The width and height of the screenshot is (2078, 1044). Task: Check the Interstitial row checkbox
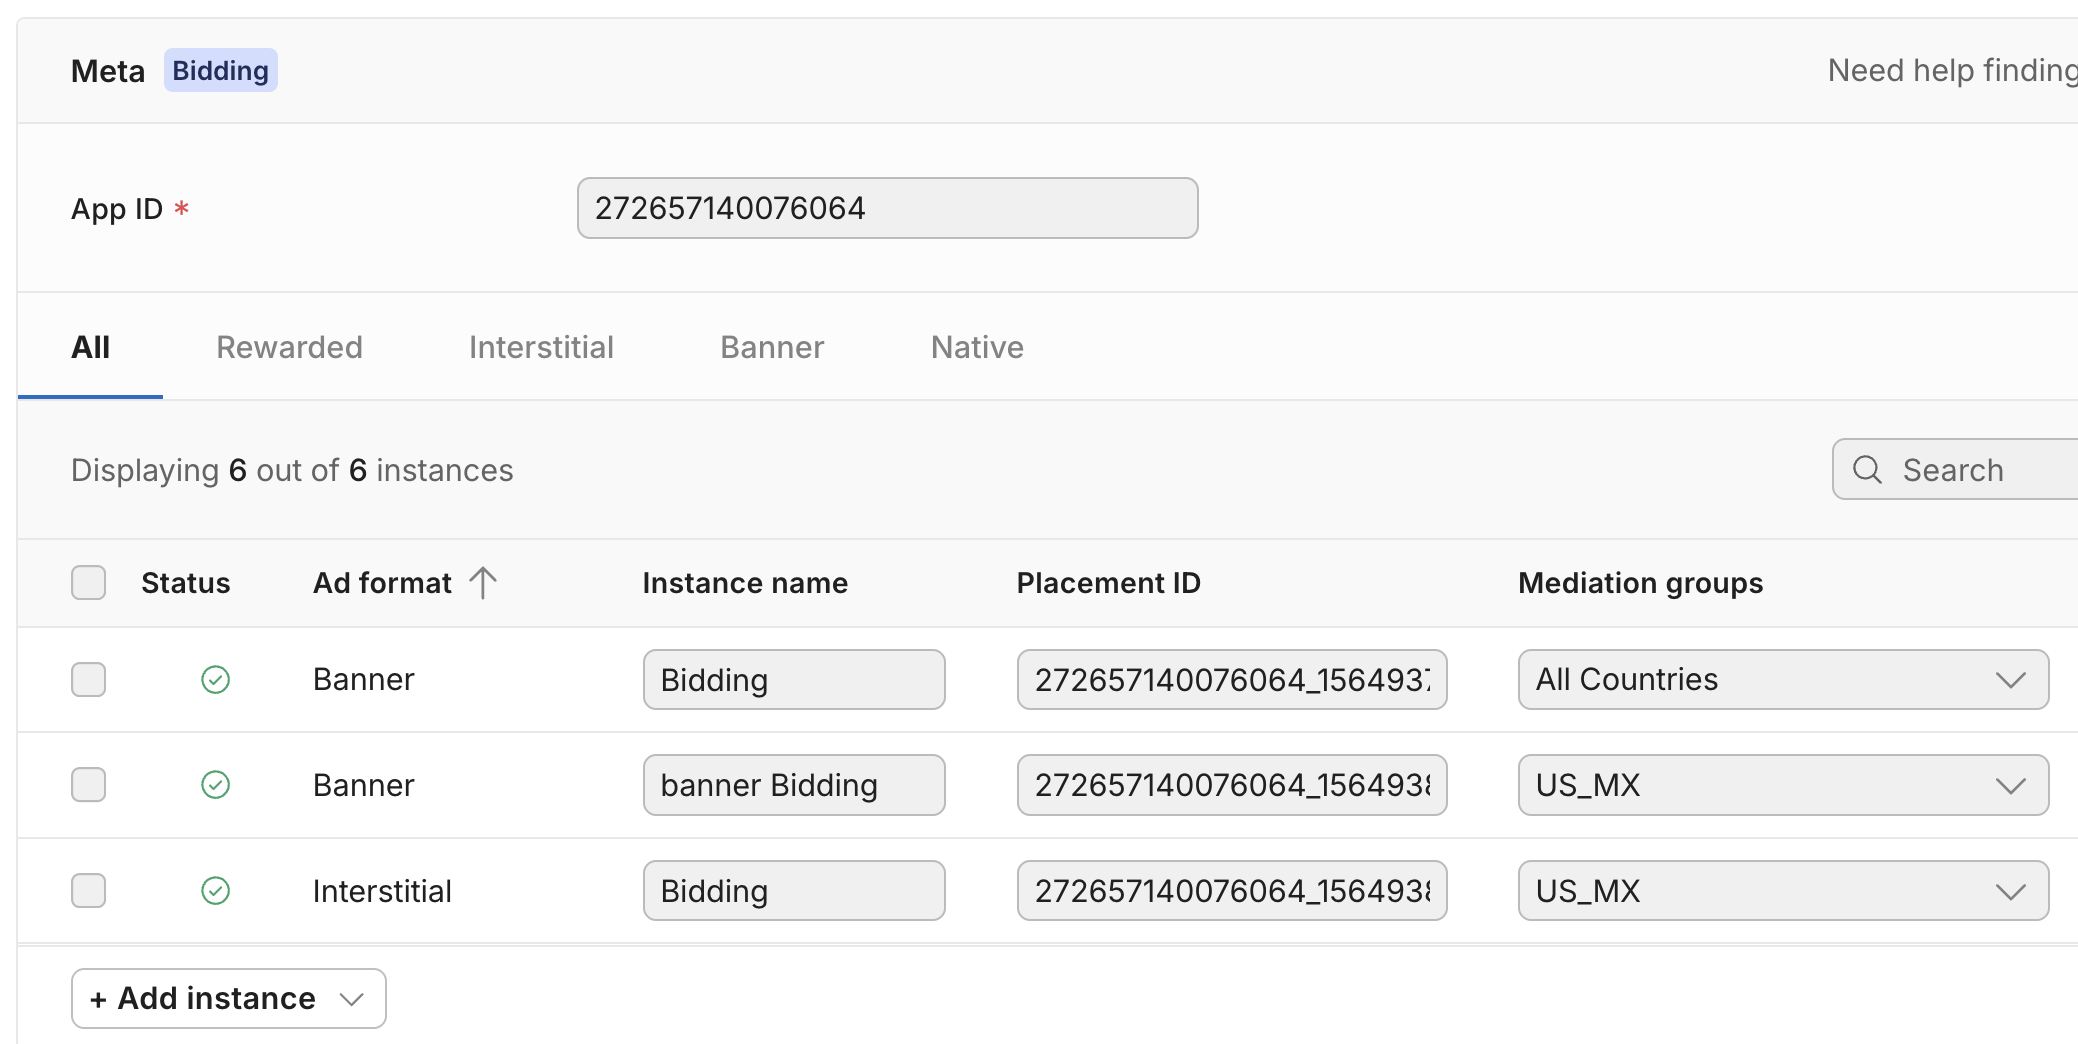[x=88, y=890]
